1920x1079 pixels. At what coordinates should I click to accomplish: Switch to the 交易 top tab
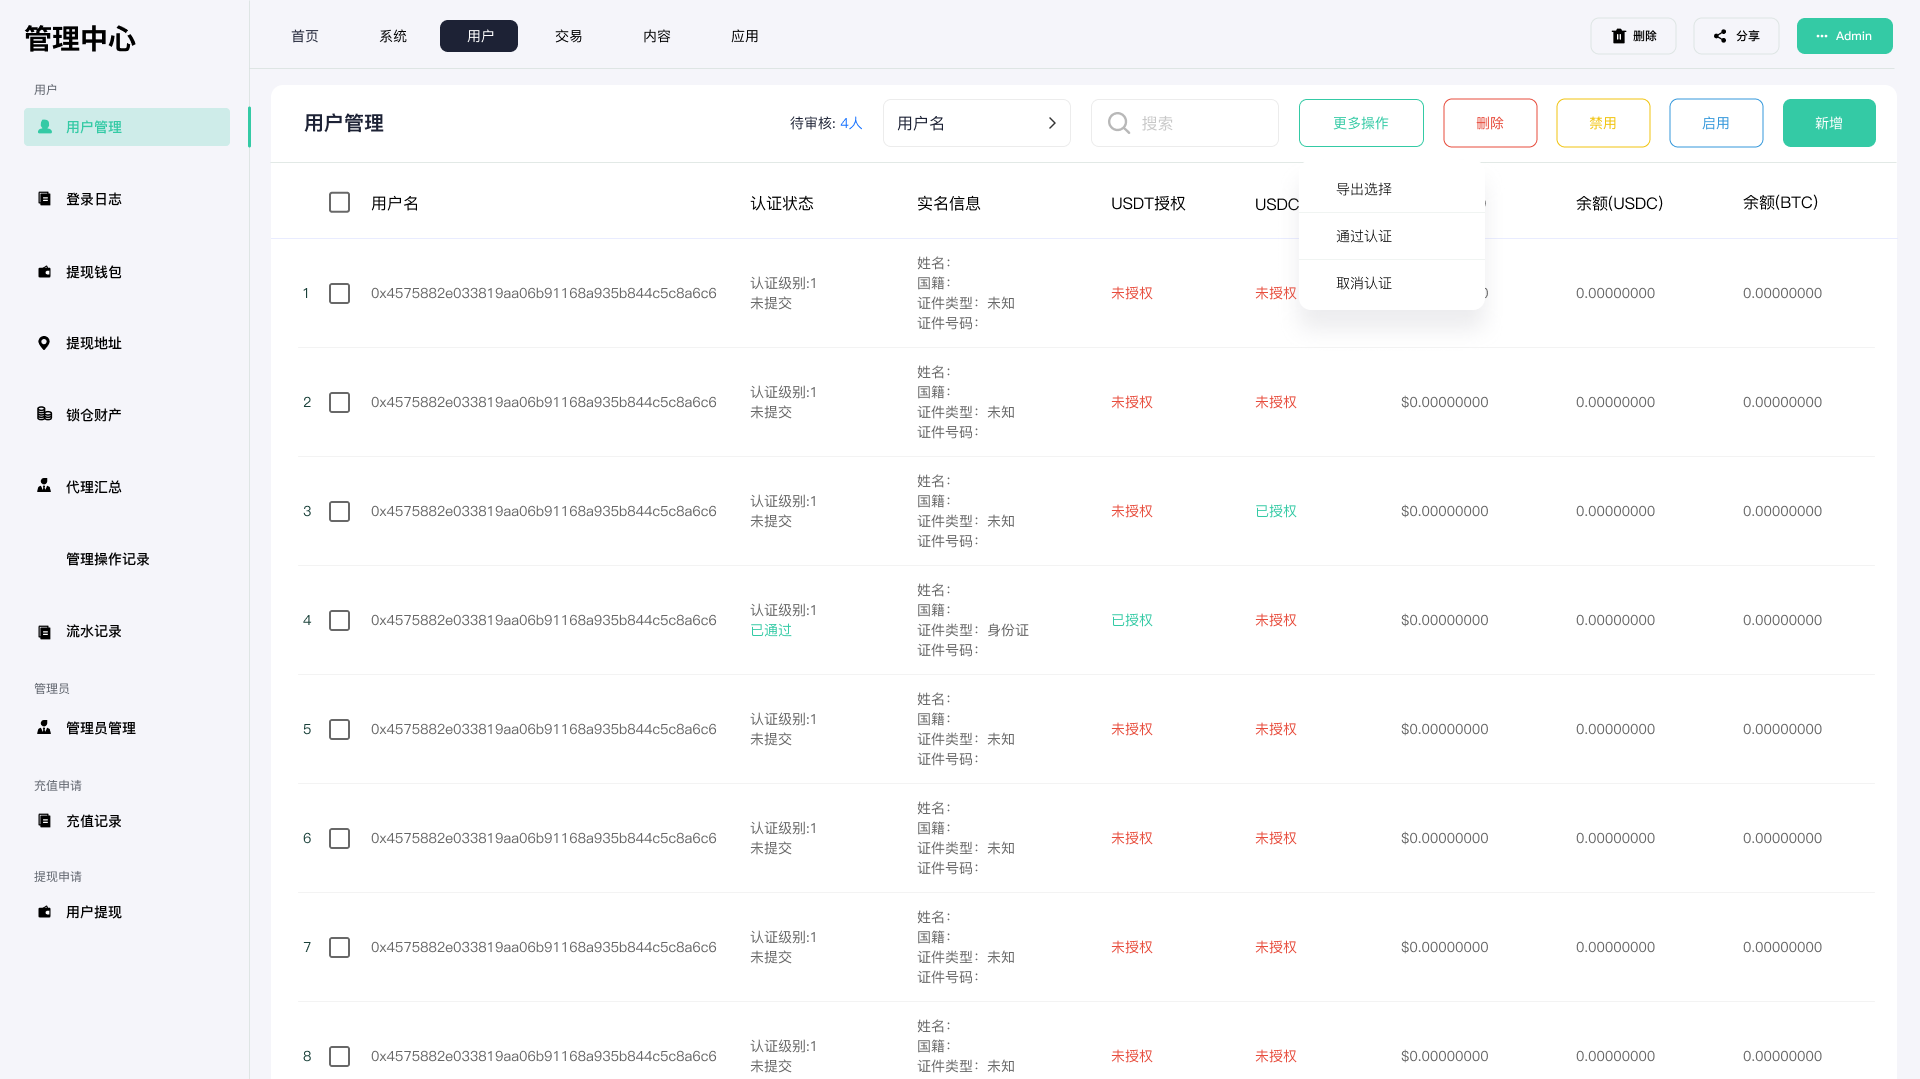569,36
